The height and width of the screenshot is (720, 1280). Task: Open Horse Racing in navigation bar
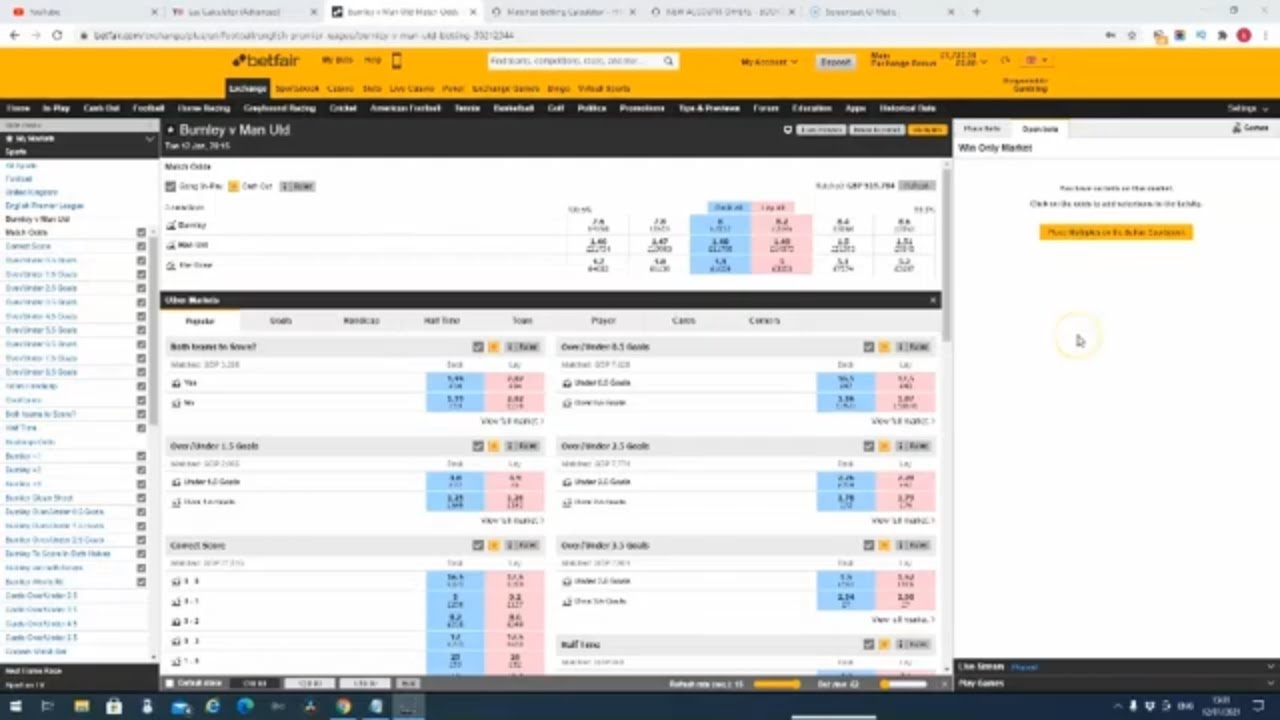pos(203,108)
